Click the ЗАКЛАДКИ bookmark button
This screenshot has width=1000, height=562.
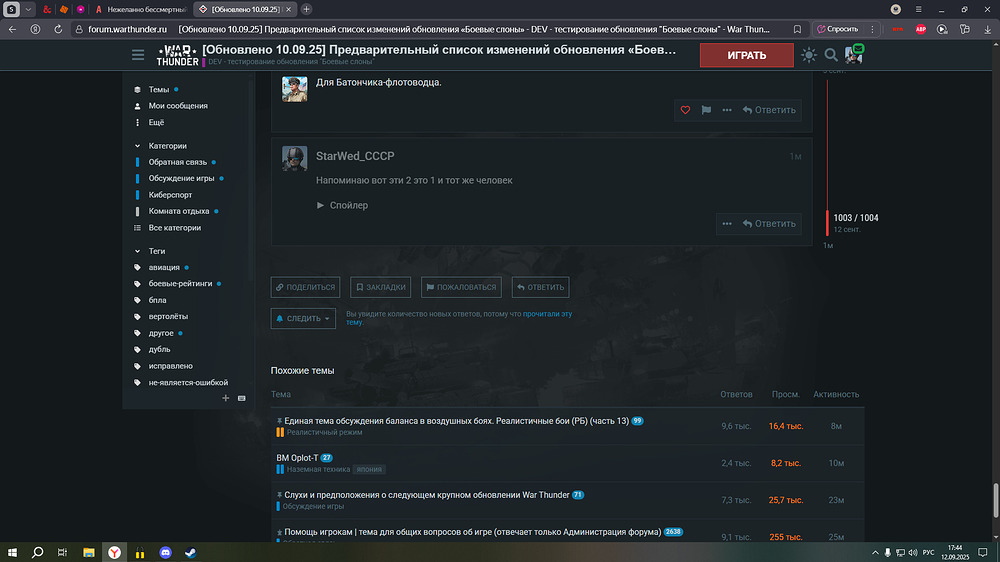point(380,287)
